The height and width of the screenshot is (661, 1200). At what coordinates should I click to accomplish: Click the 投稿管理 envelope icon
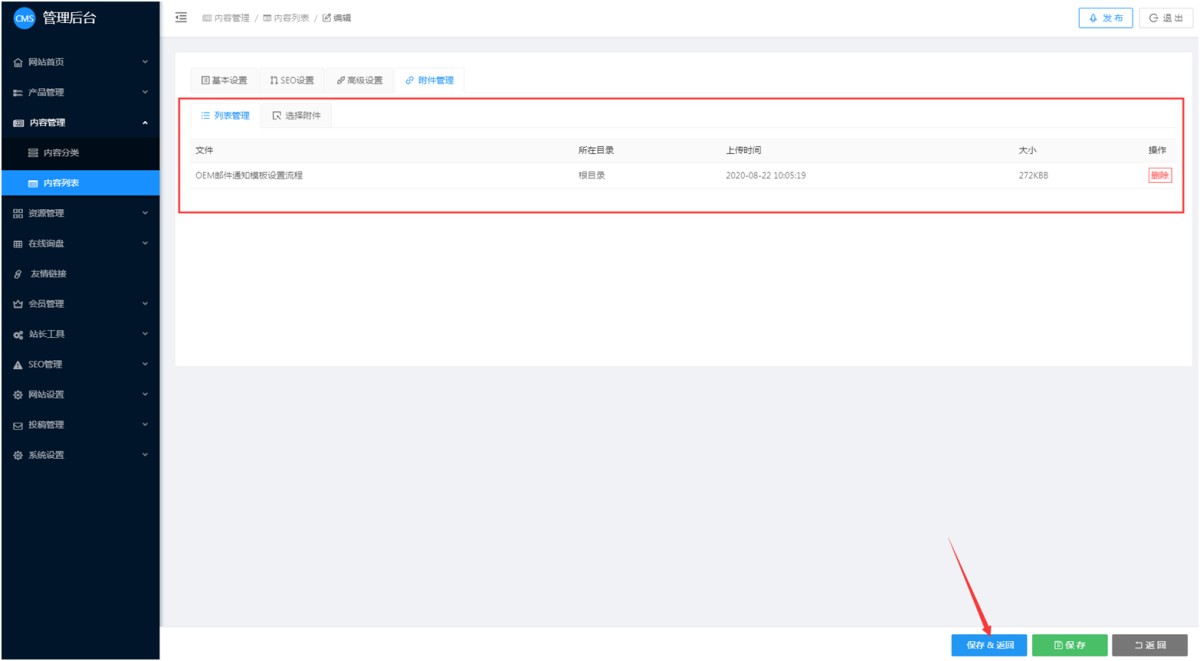pyautogui.click(x=18, y=425)
